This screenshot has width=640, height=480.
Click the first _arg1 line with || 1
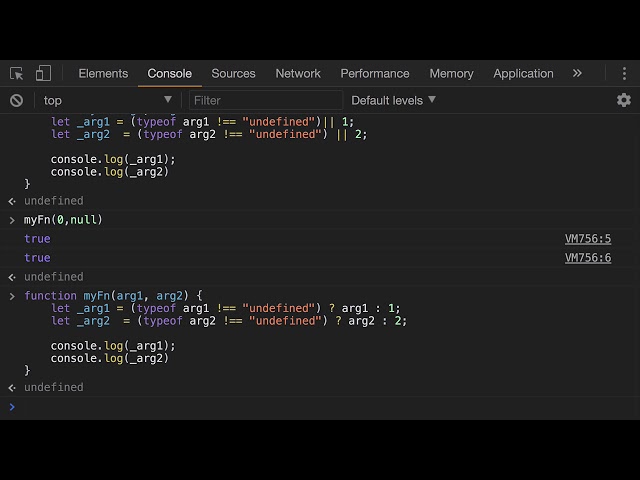click(x=202, y=122)
